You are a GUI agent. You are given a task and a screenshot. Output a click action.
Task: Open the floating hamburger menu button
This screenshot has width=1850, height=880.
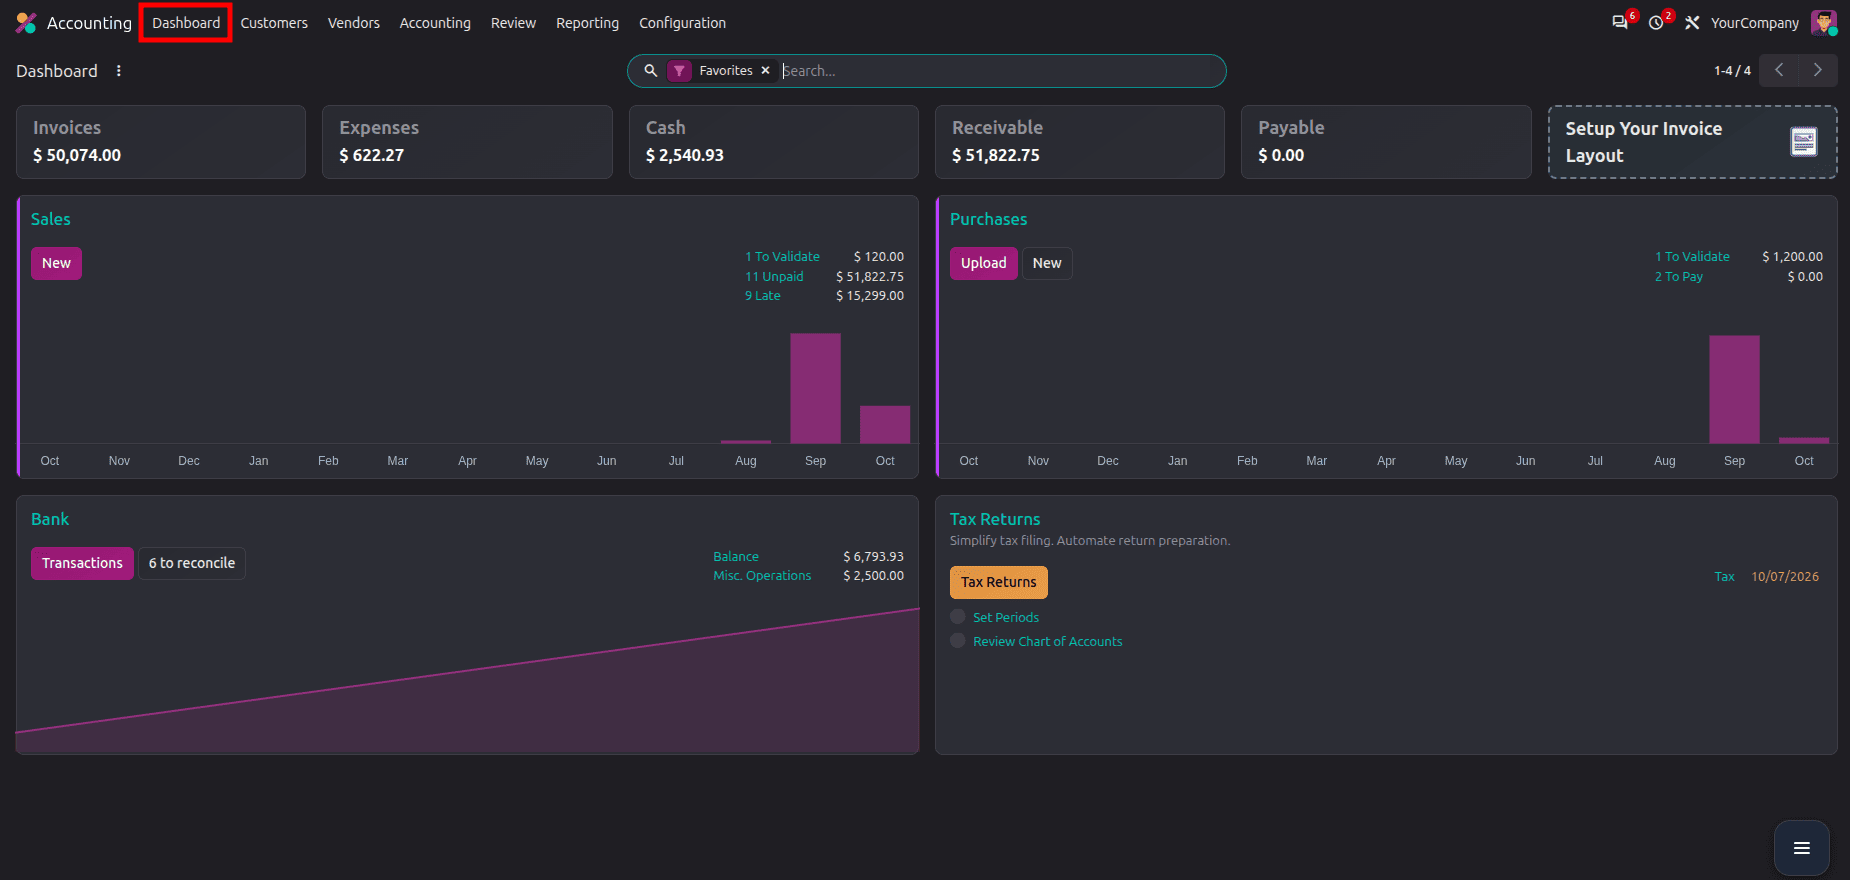1802,848
